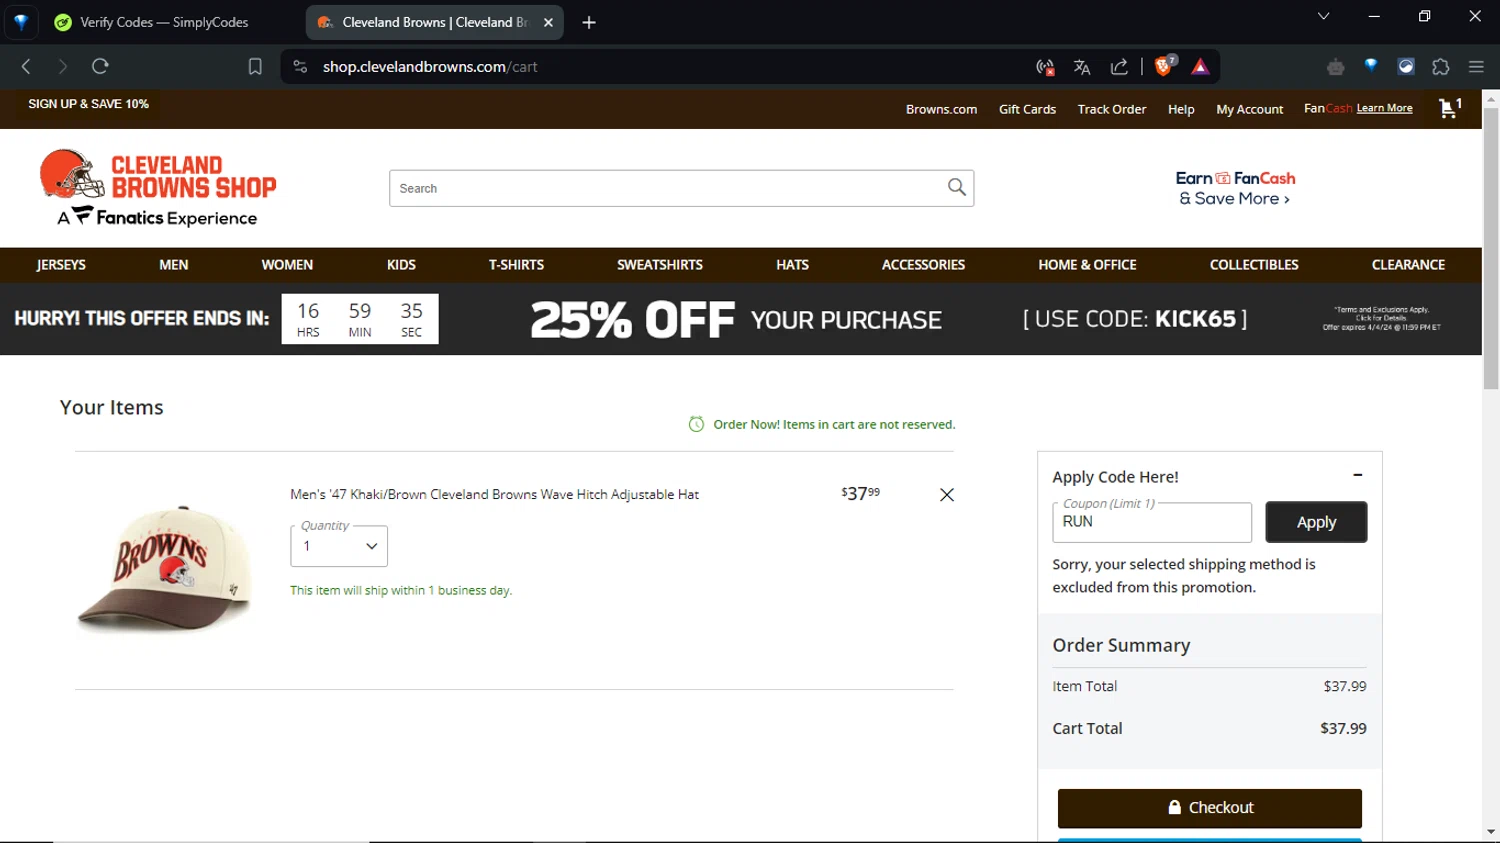
Task: Click Earn FanCash & Save More
Action: (x=1235, y=188)
